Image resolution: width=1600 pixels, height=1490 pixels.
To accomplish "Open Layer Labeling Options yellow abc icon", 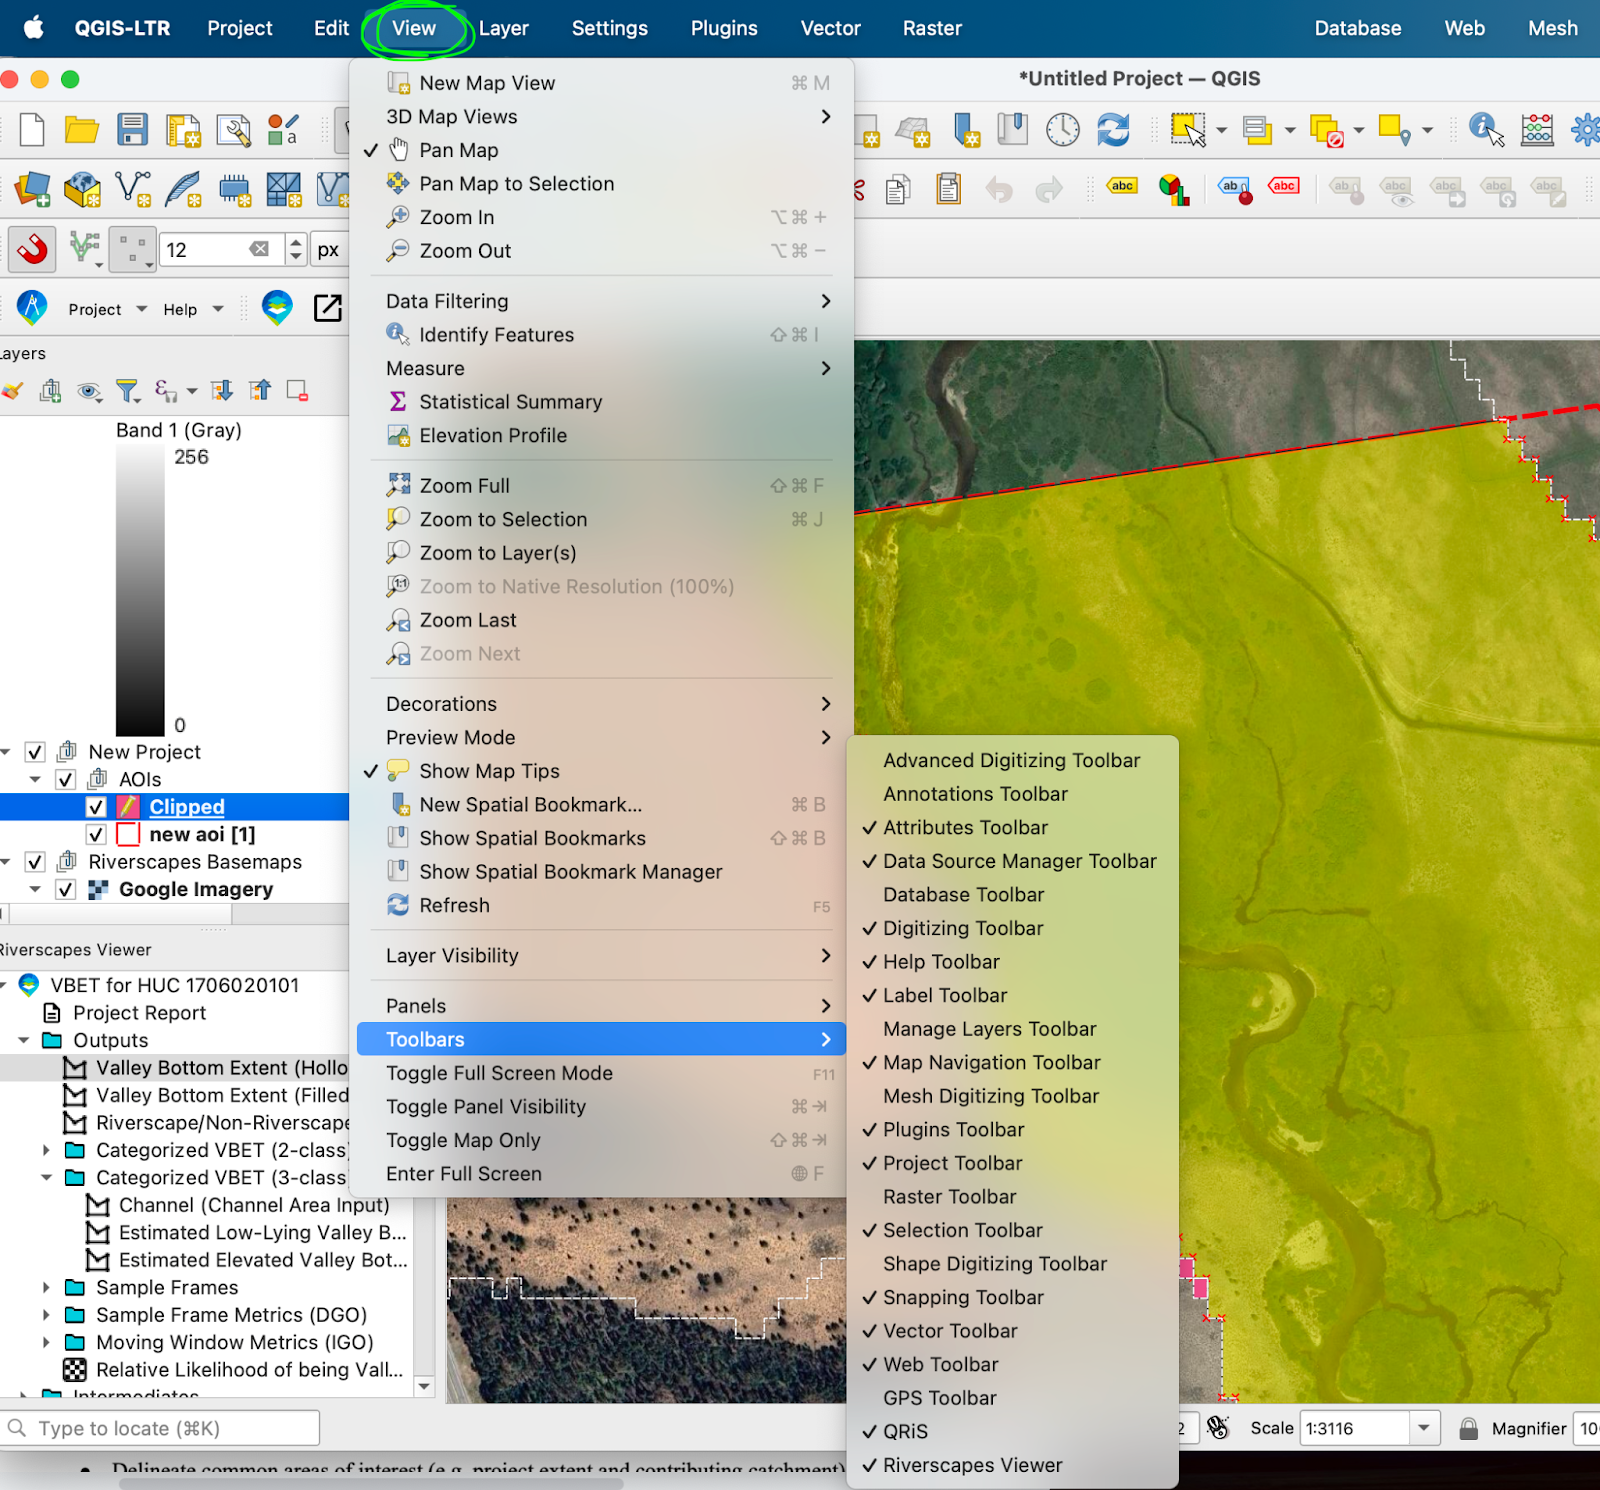I will pos(1122,186).
